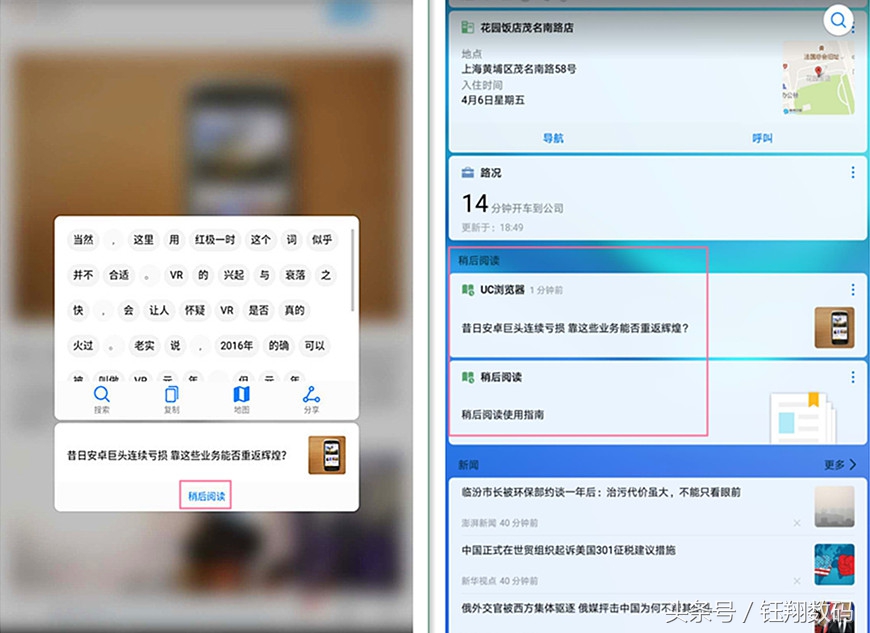Open news 中国正式在世贸组织起诉美国301
Viewport: 870px width, 633px height.
(x=569, y=550)
